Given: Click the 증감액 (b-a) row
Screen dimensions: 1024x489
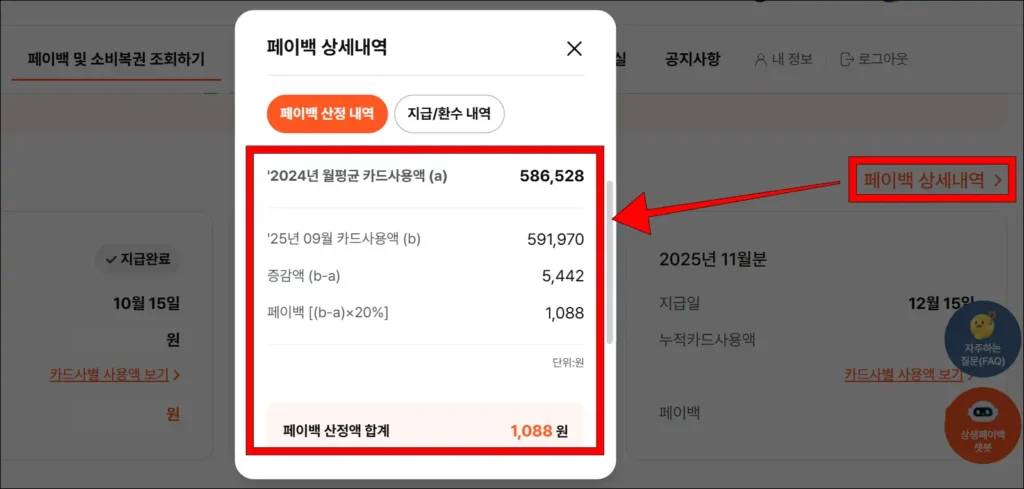Looking at the screenshot, I should point(425,276).
